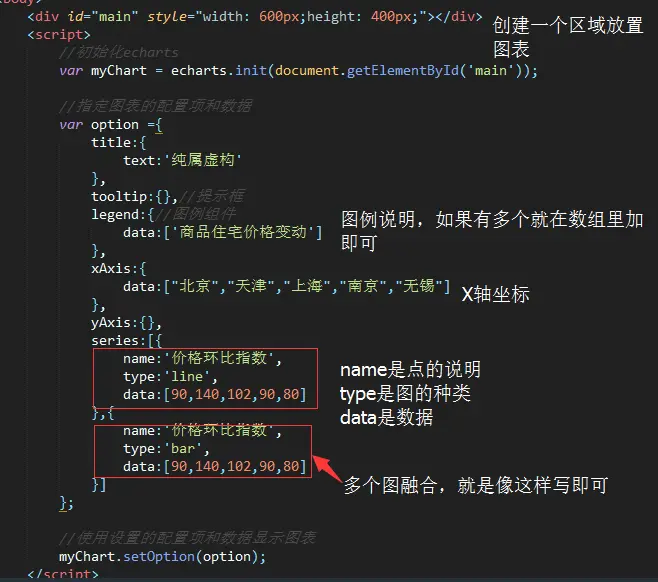This screenshot has height=582, width=658.
Task: Select the "天津" xAxis entry
Action: (251, 286)
